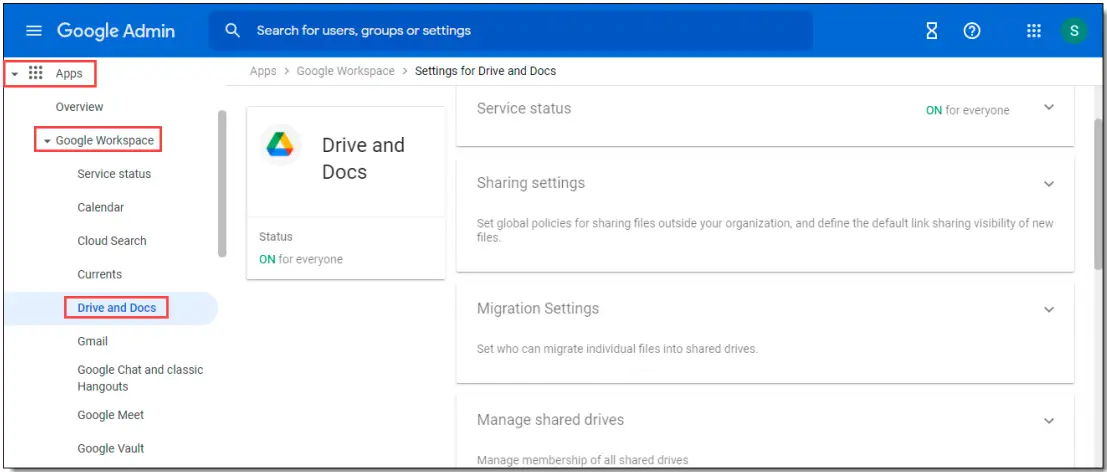Open the Migration Settings section heading
This screenshot has height=472, width=1107.
[x=538, y=308]
